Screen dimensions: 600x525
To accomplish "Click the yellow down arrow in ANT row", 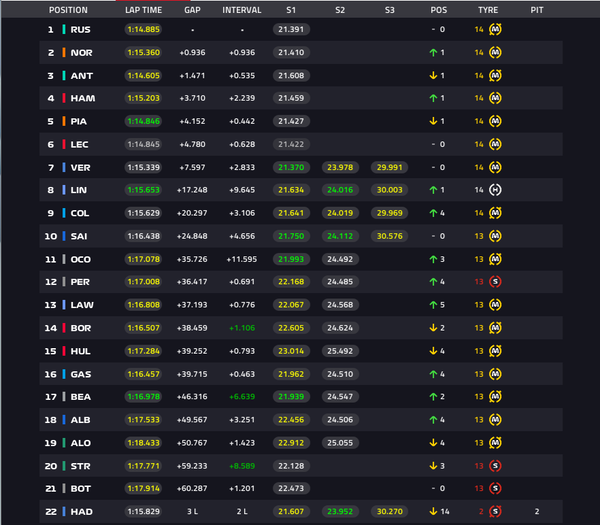I will coord(433,75).
